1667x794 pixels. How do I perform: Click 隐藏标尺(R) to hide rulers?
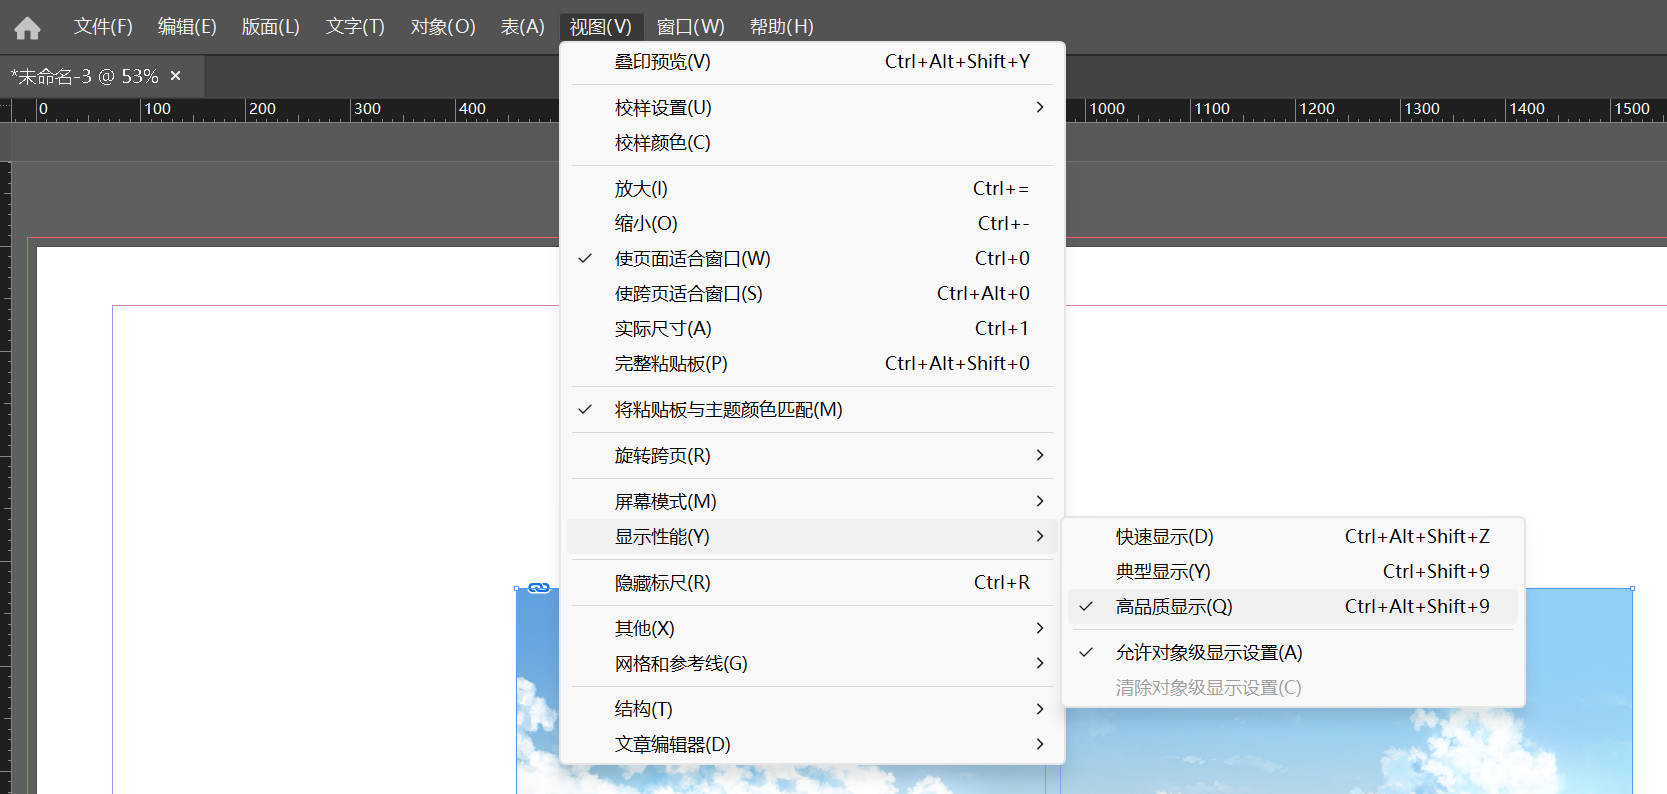click(x=662, y=583)
